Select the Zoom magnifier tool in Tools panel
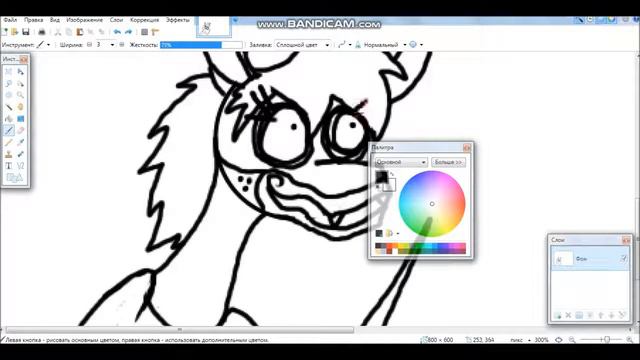Image resolution: width=640 pixels, height=360 pixels. pos(20,96)
